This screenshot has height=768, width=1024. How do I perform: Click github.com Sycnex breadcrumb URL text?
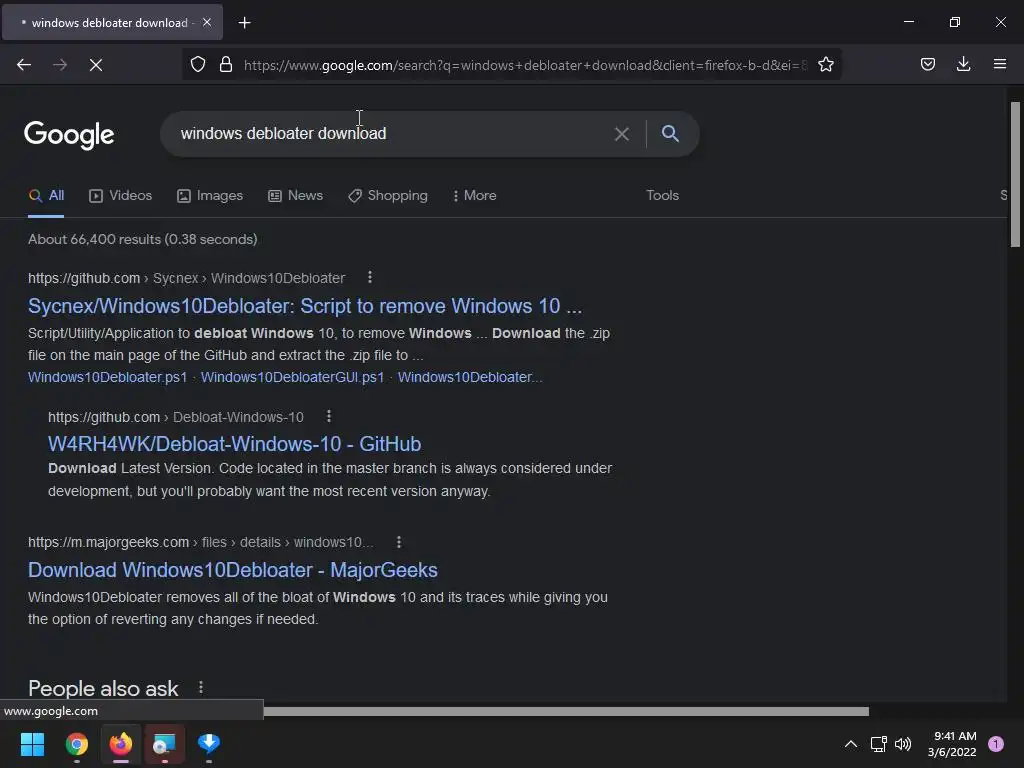(x=187, y=278)
